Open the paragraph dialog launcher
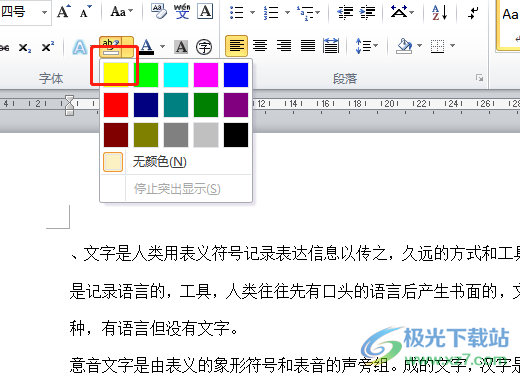This screenshot has height=376, width=520. coord(479,78)
